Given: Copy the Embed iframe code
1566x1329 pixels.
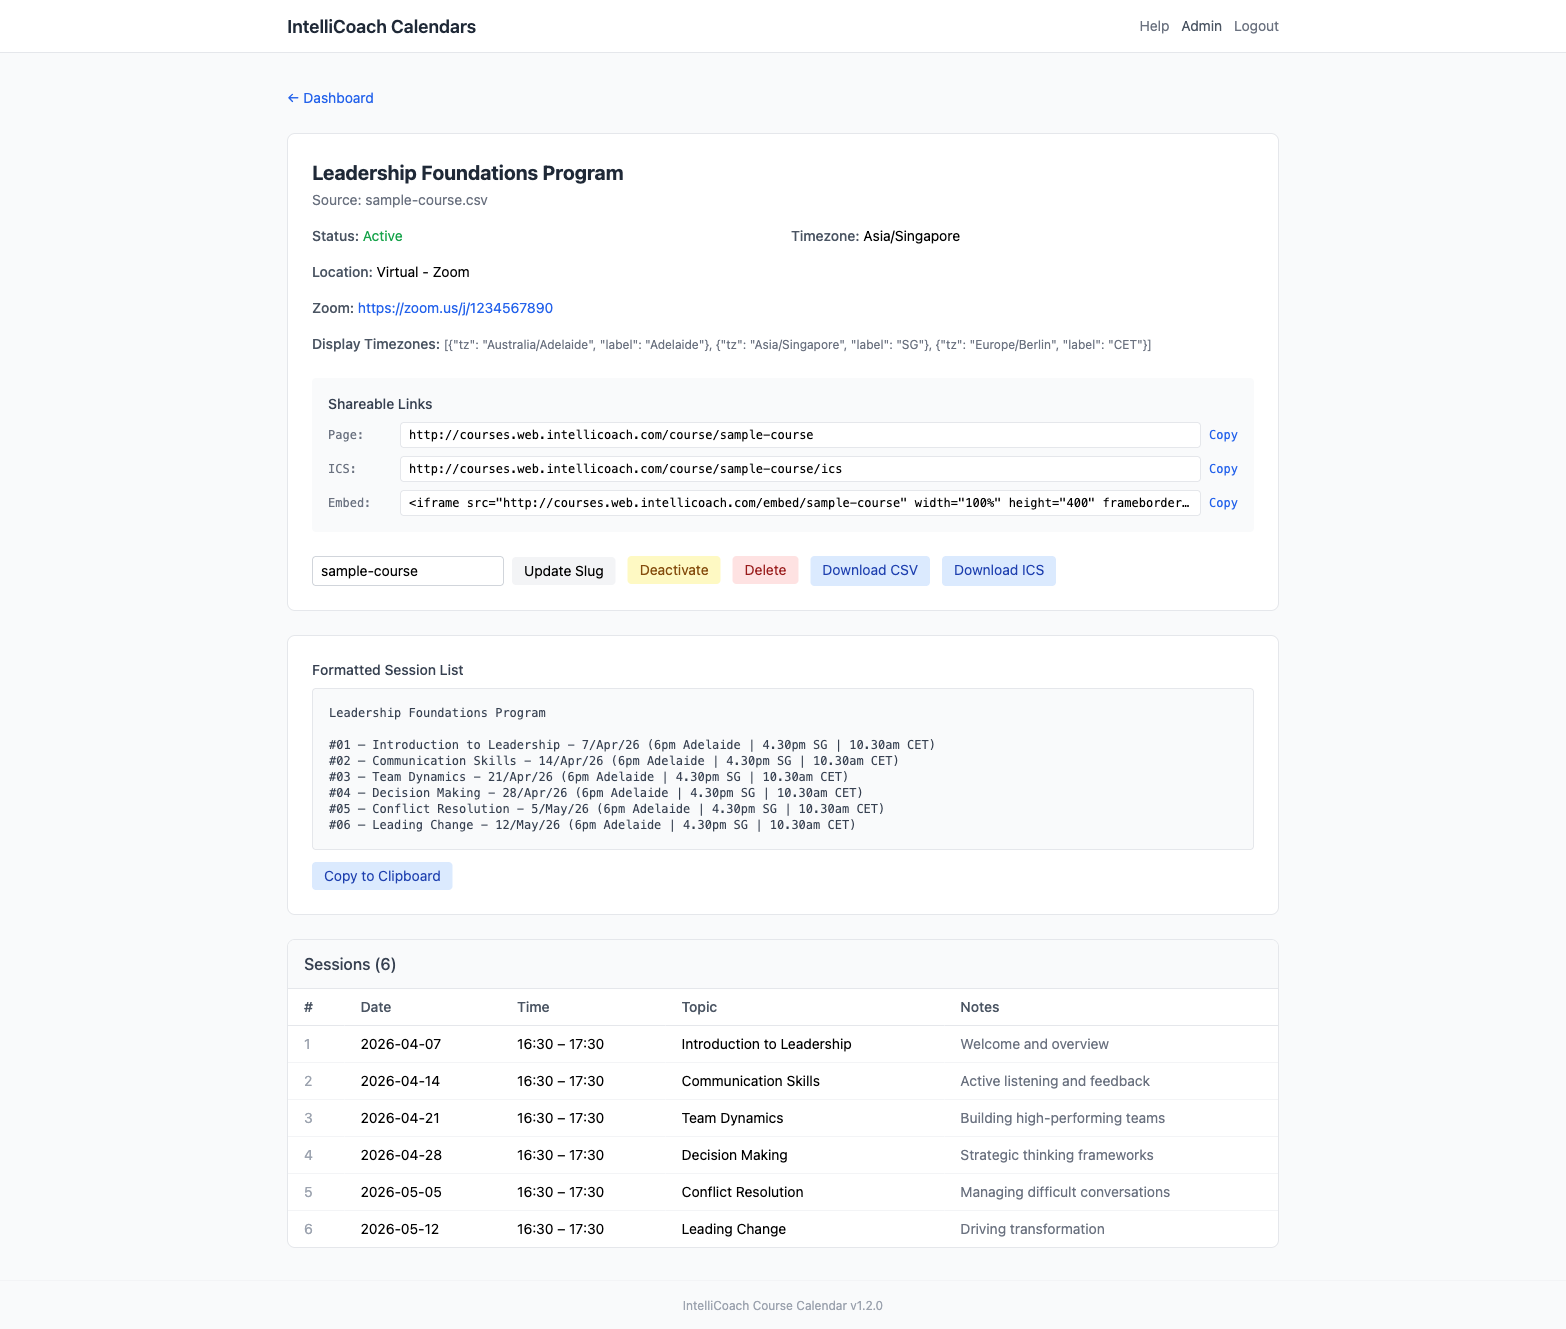Looking at the screenshot, I should click(x=1222, y=503).
